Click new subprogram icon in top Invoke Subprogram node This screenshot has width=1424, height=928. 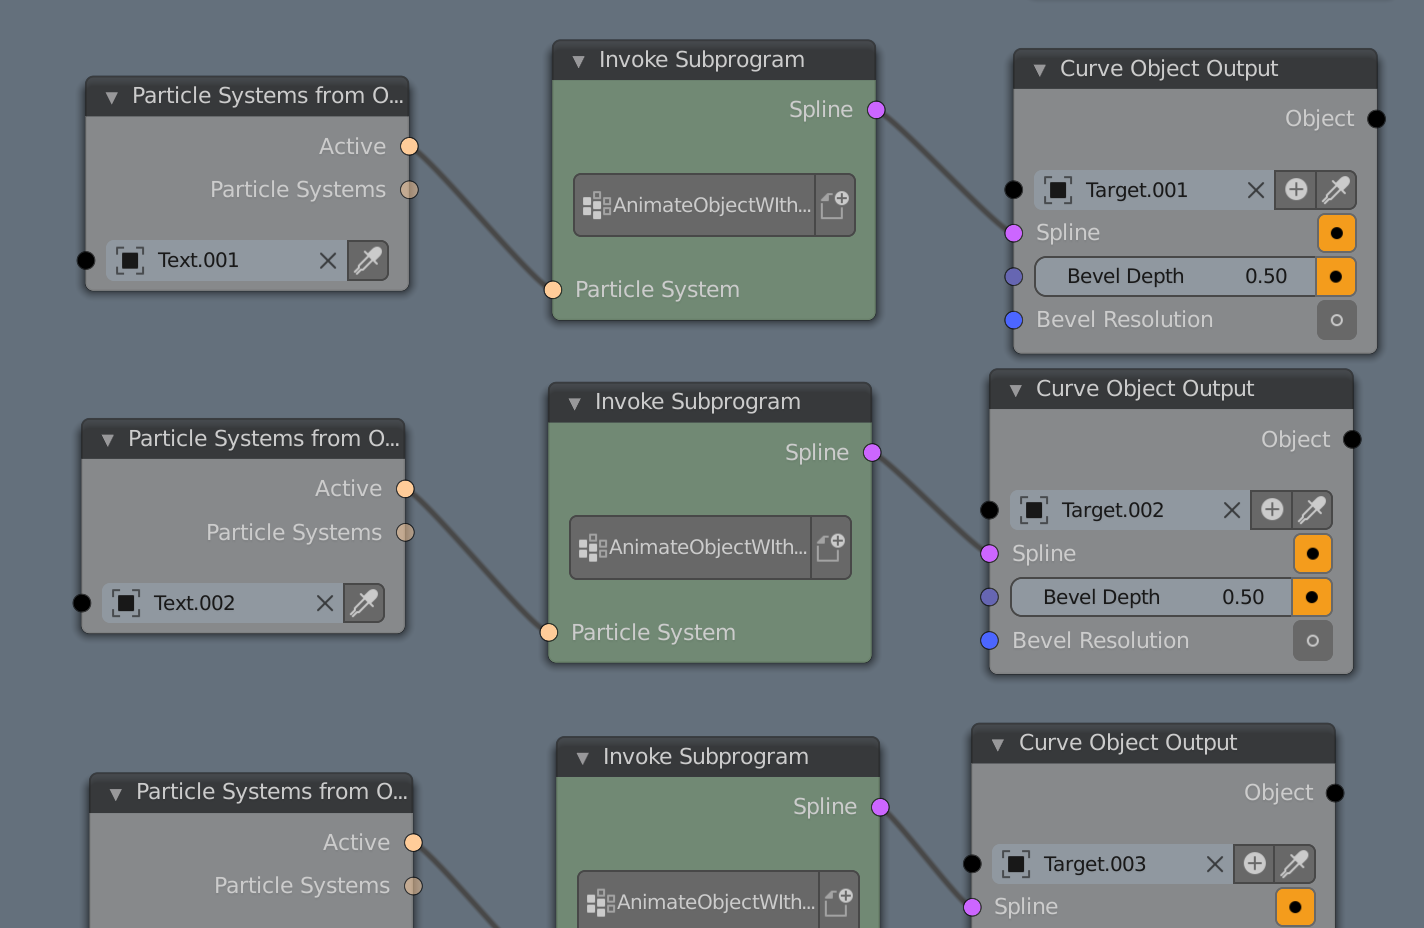(835, 205)
